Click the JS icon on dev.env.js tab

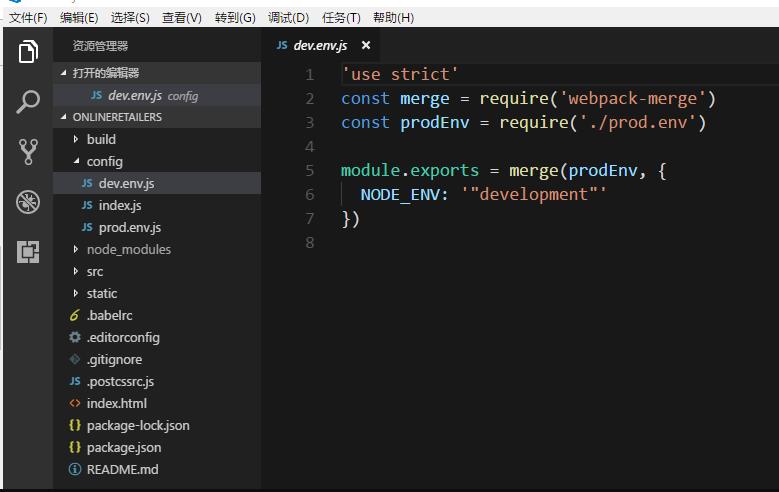pos(282,45)
